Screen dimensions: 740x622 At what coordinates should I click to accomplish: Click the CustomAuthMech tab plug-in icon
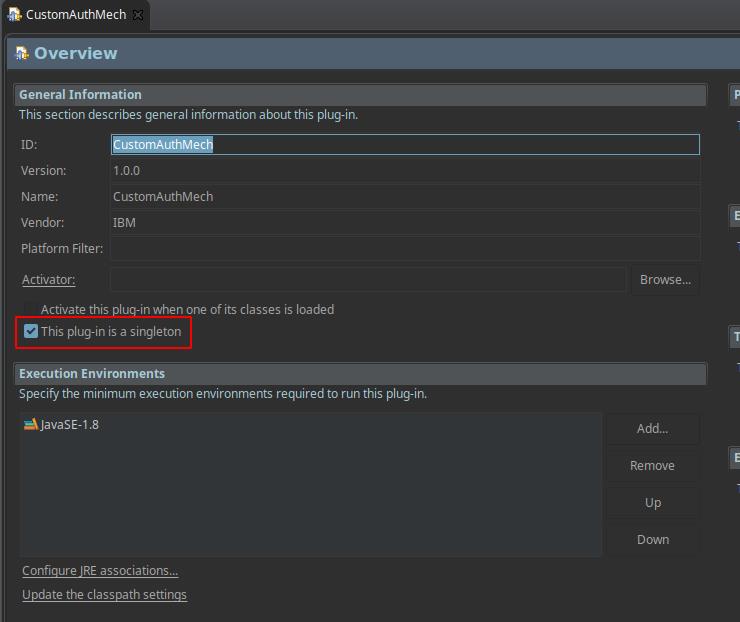coord(15,14)
